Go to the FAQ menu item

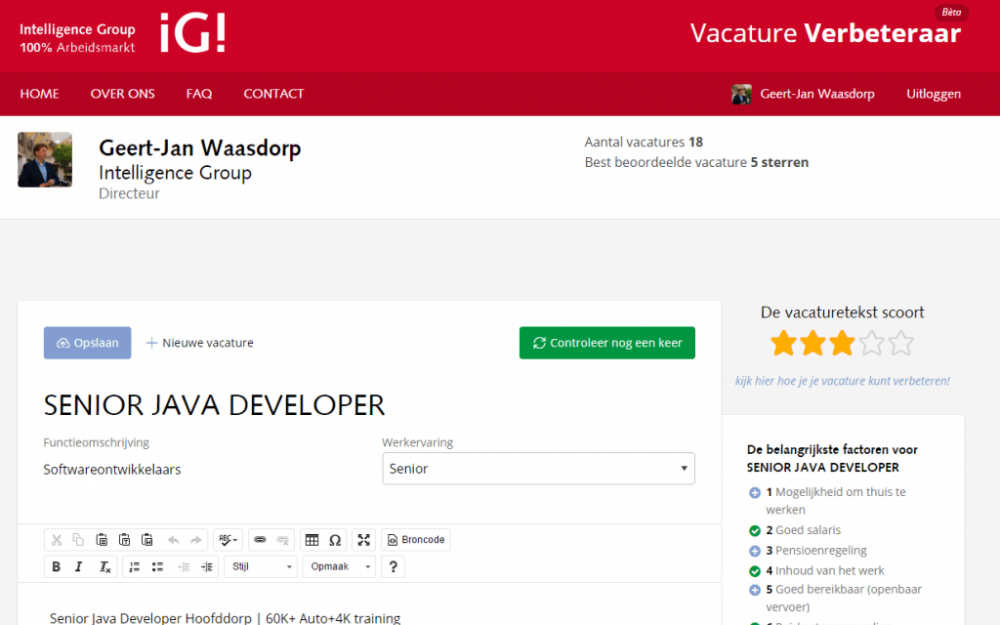(x=199, y=94)
